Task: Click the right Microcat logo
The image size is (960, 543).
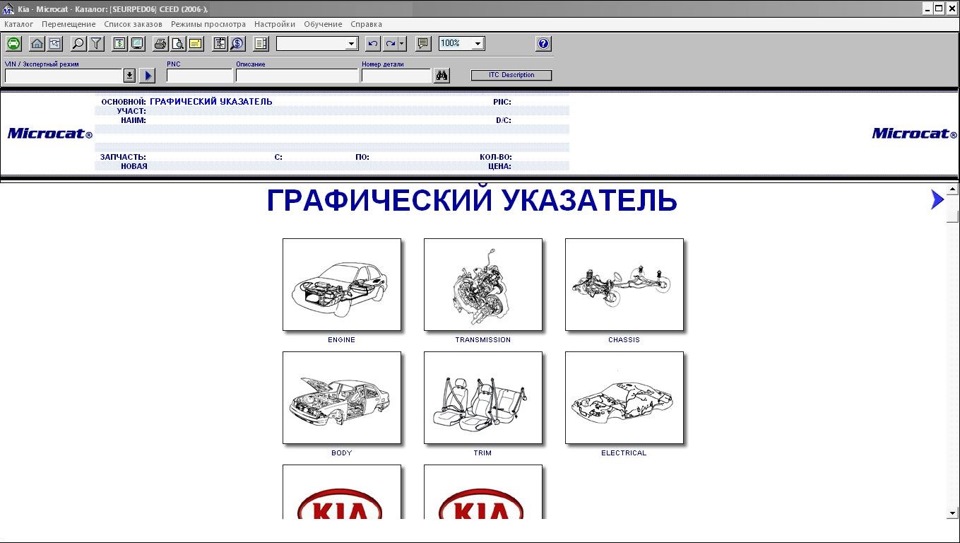Action: coord(914,133)
